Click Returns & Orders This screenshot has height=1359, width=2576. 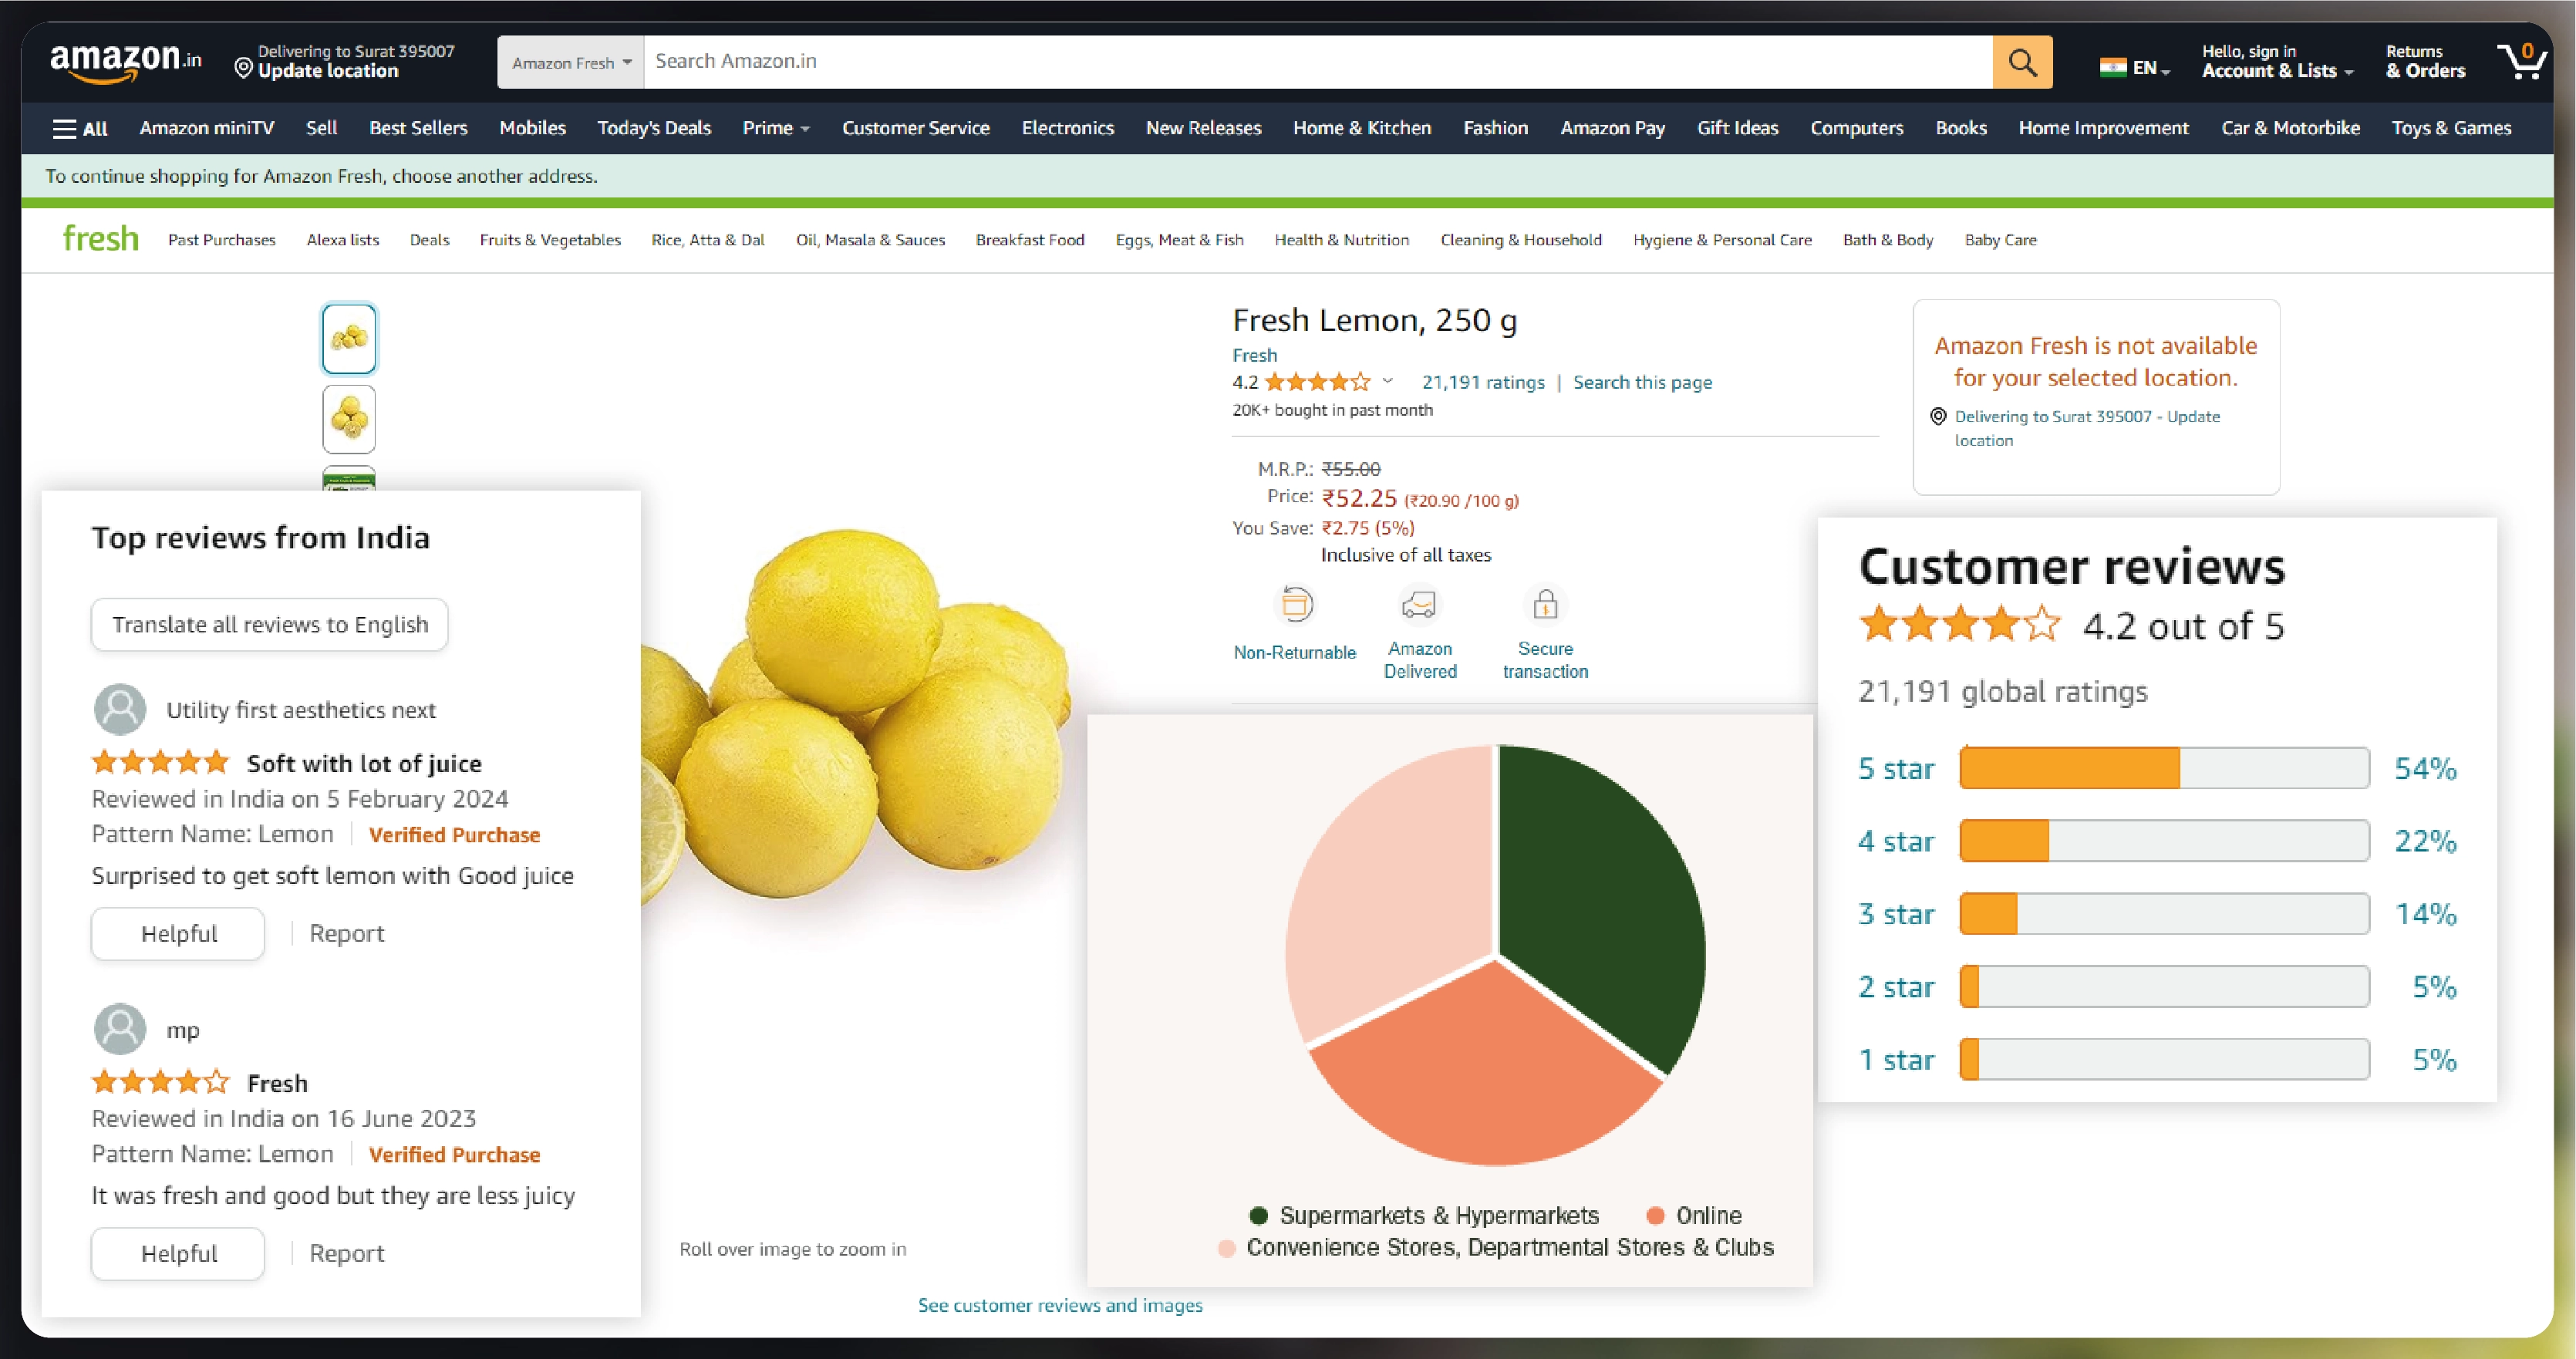(2425, 61)
